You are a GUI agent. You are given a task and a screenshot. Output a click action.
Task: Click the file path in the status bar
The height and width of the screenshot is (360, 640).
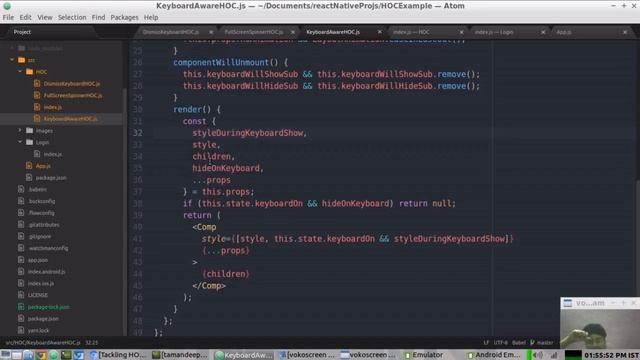pyautogui.click(x=43, y=342)
